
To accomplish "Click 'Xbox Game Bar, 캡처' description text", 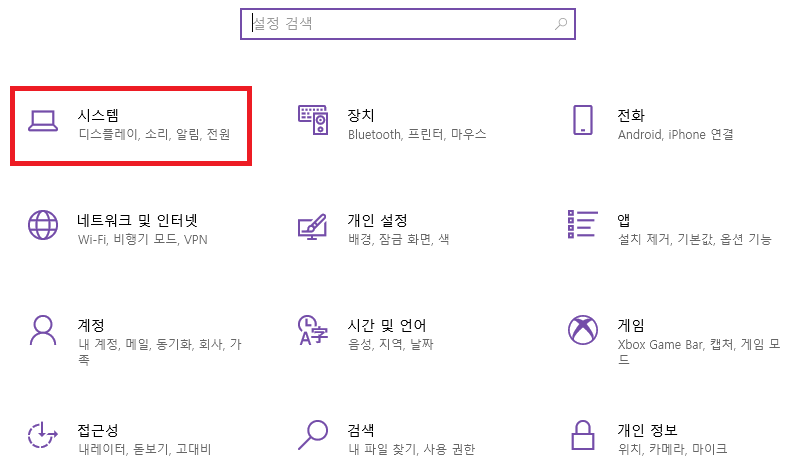I will 677,344.
